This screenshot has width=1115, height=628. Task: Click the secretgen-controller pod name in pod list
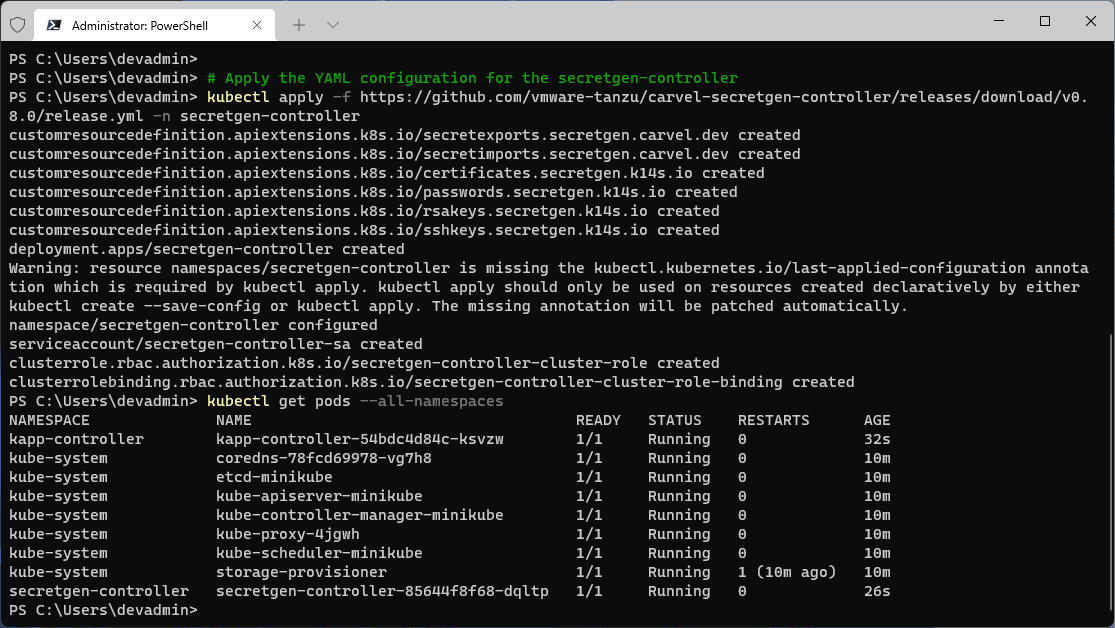point(383,591)
